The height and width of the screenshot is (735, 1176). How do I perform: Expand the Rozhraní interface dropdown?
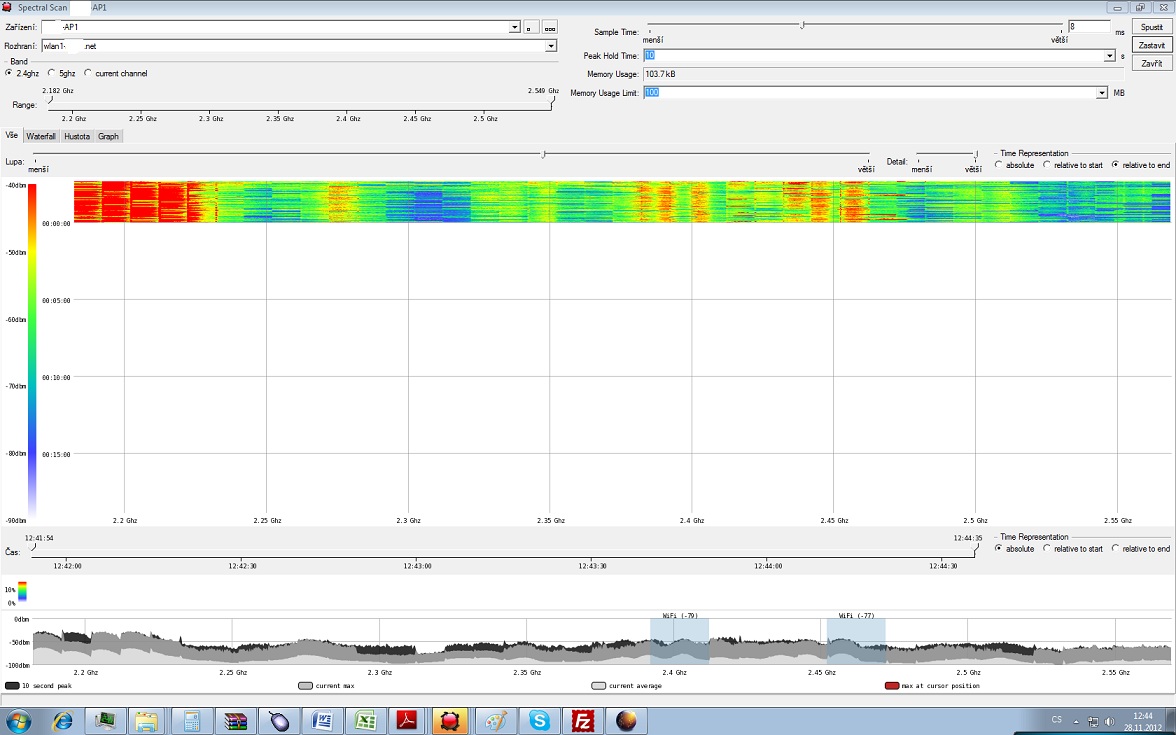(551, 46)
